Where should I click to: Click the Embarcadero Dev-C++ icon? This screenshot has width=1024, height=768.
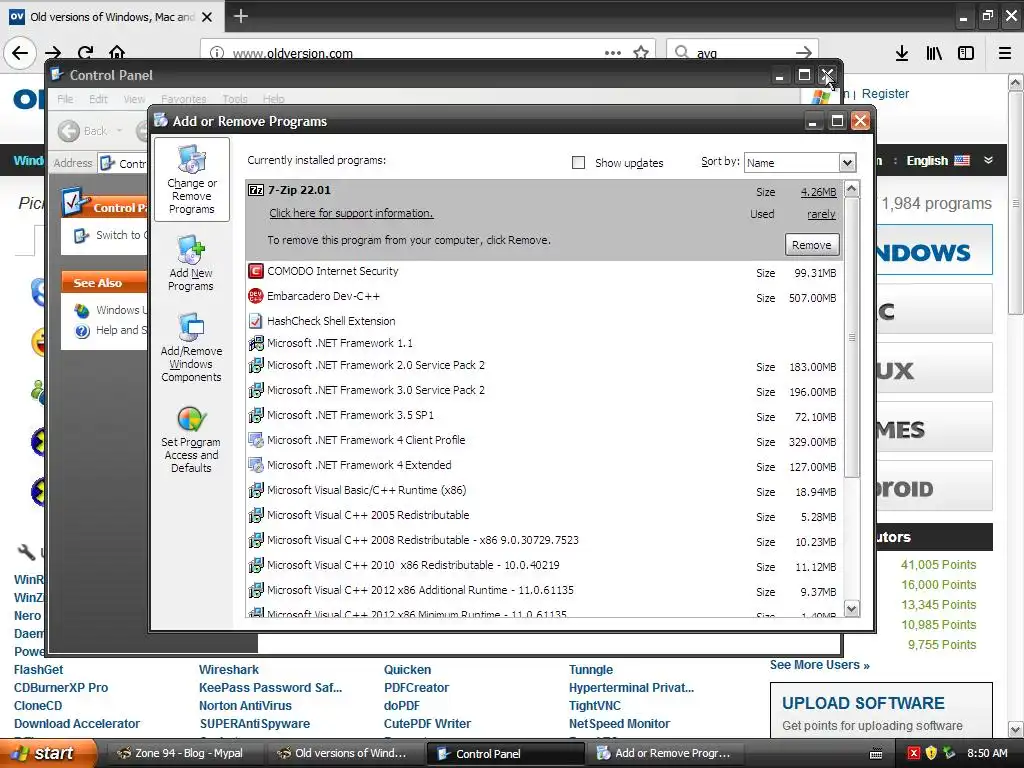[256, 296]
